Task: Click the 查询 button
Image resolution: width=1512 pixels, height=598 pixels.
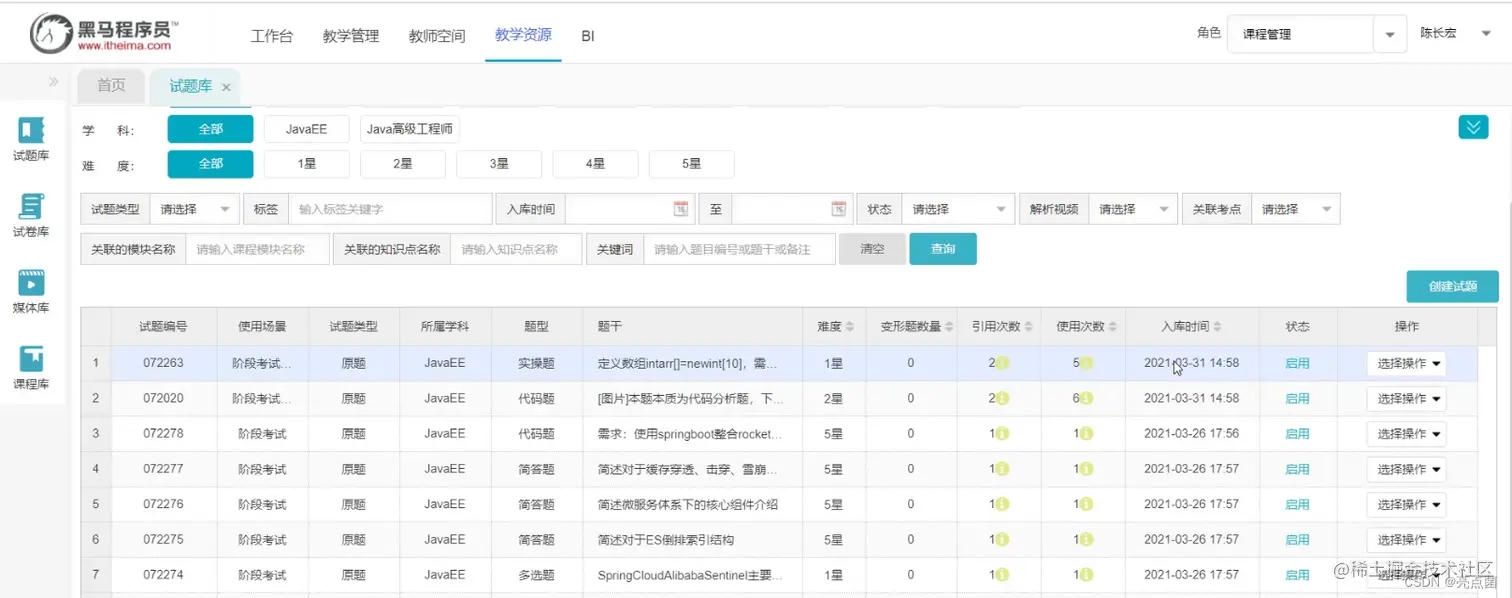Action: click(943, 249)
